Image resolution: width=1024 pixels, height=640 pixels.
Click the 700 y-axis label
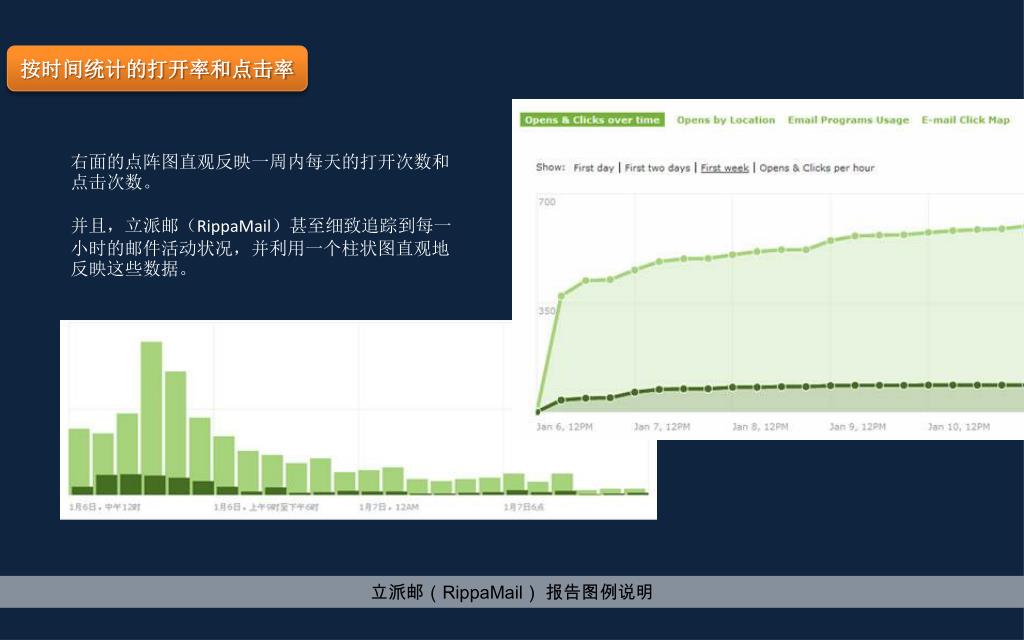click(547, 202)
